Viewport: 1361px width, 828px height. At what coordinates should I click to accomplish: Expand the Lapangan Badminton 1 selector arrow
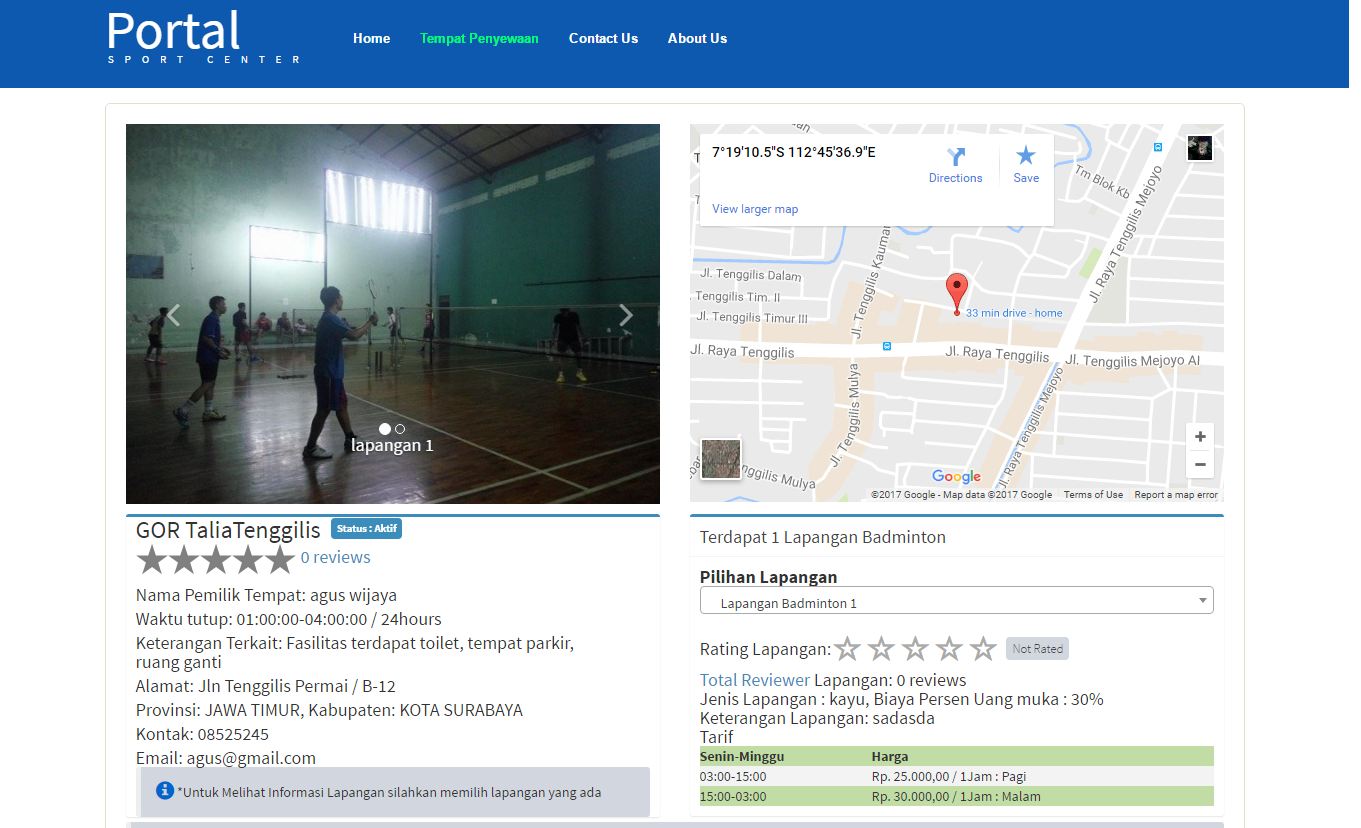1202,600
